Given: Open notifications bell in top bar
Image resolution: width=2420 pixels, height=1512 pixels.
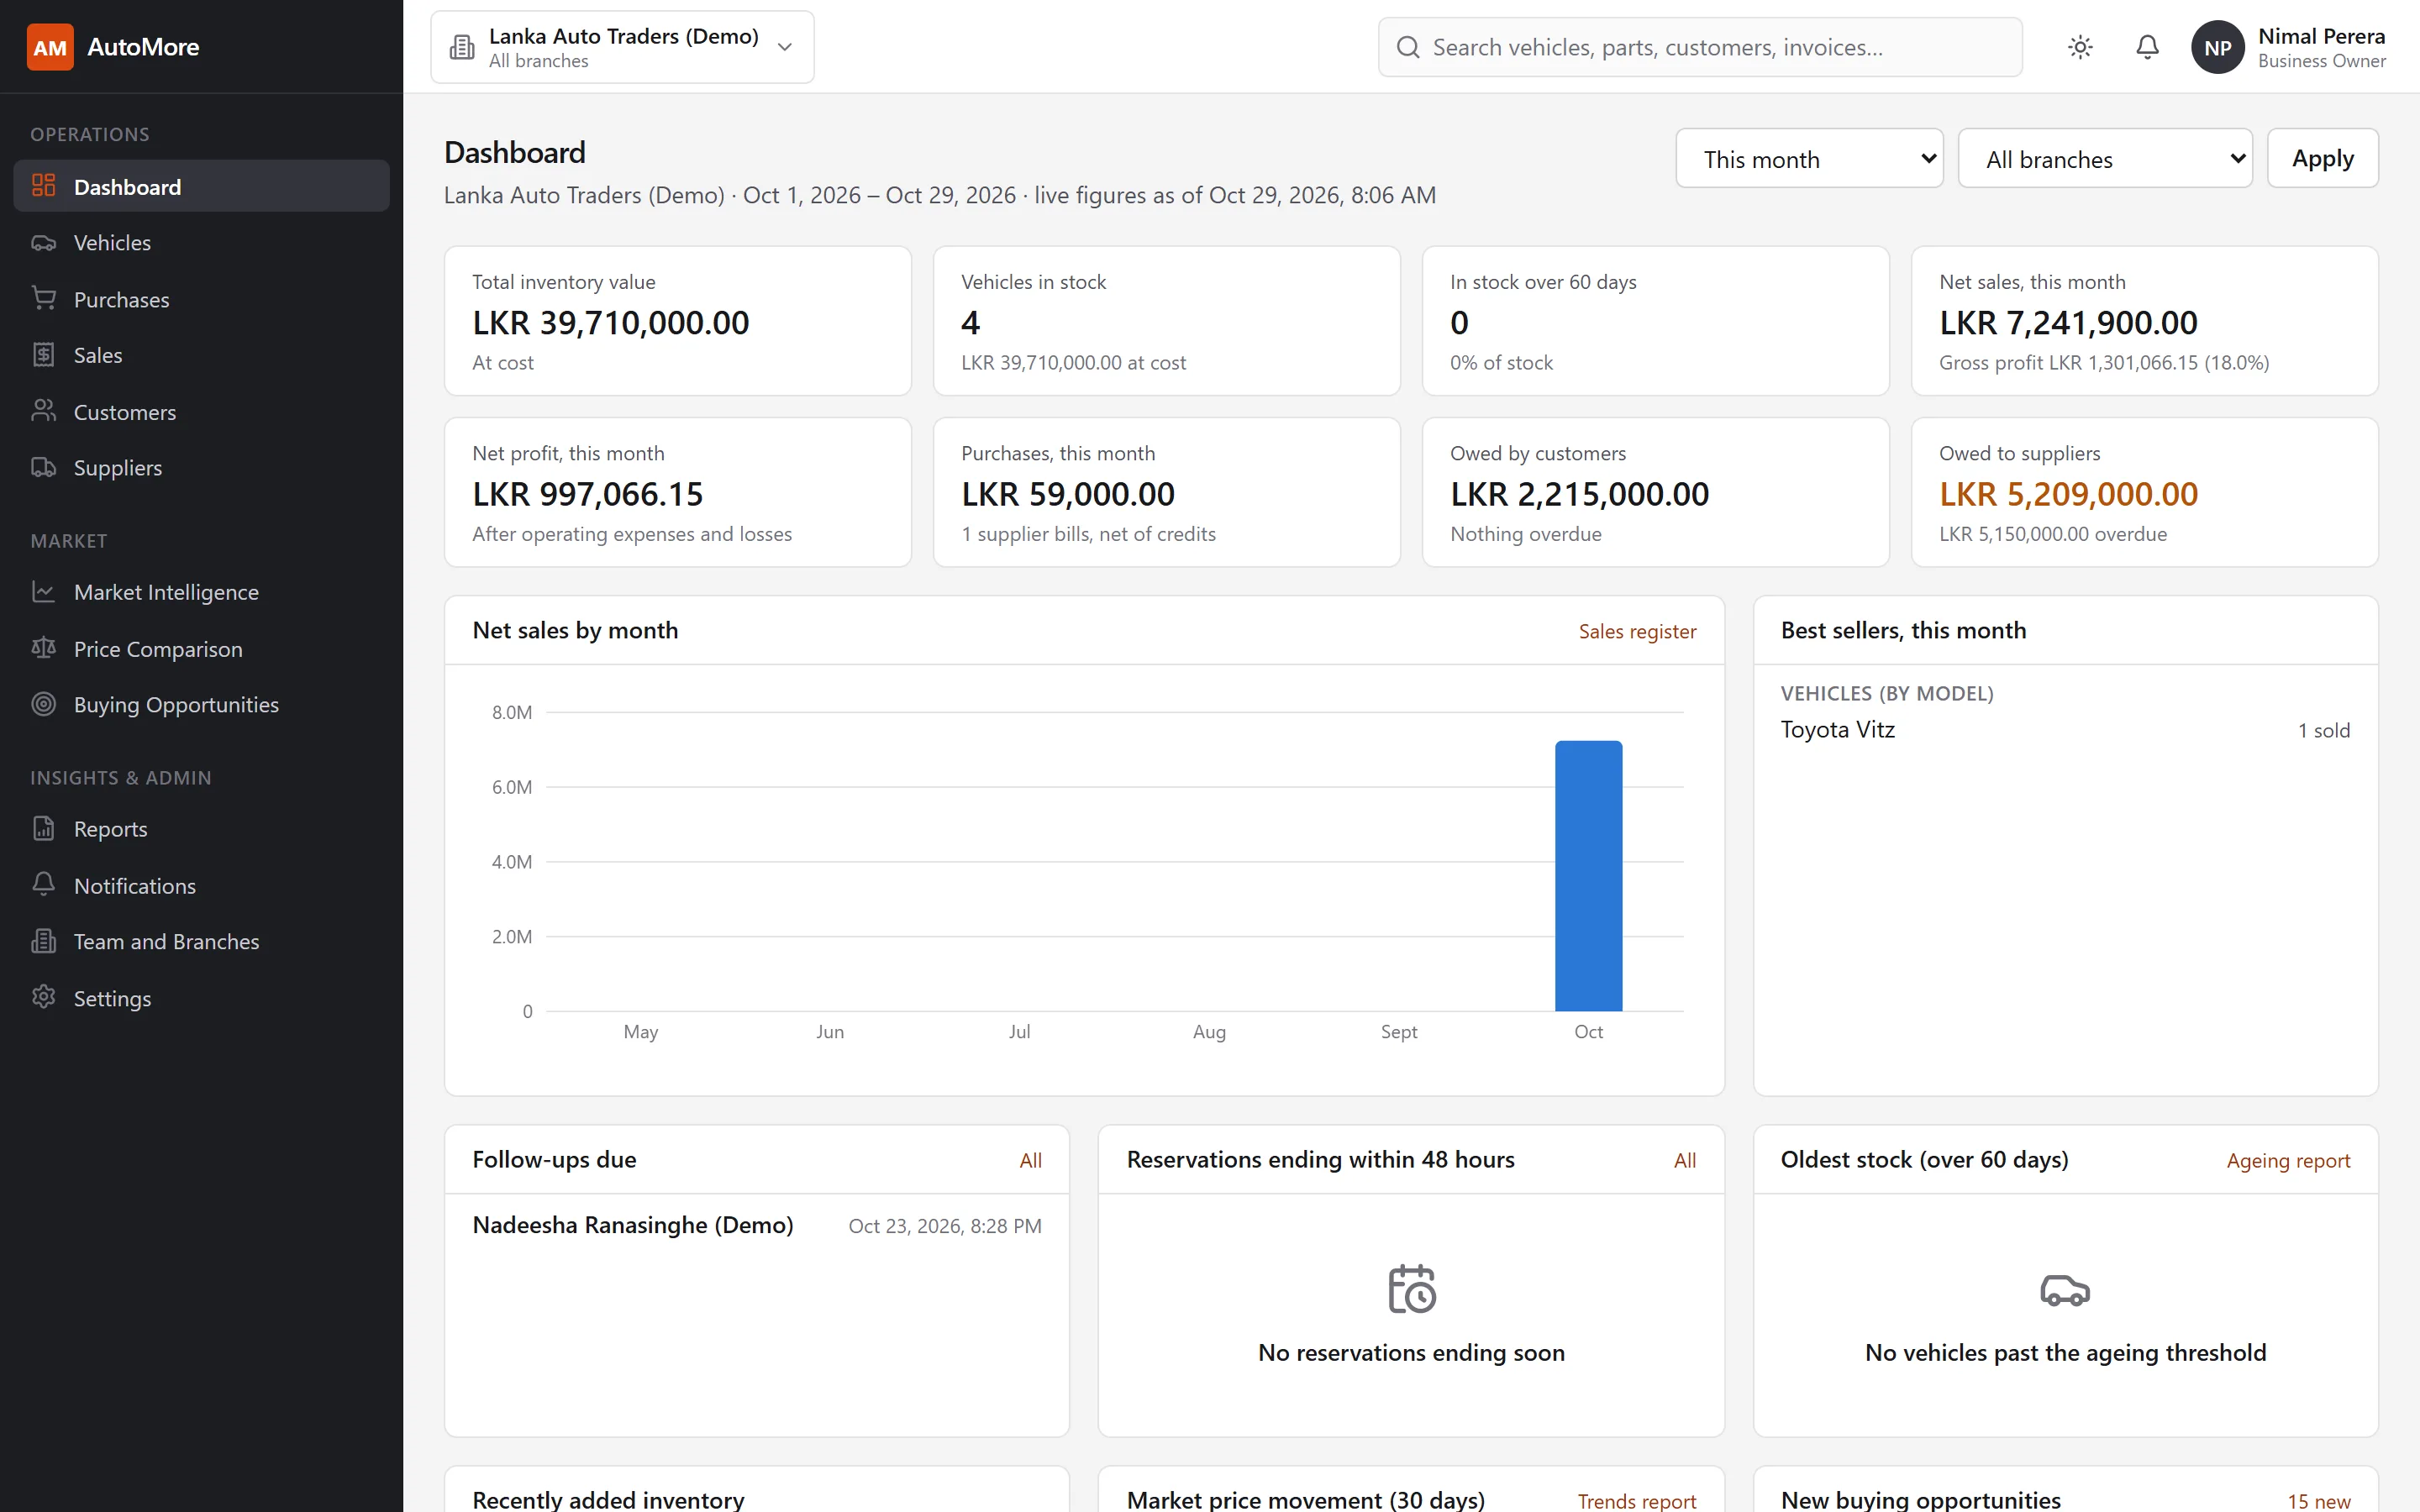Looking at the screenshot, I should pyautogui.click(x=2147, y=47).
